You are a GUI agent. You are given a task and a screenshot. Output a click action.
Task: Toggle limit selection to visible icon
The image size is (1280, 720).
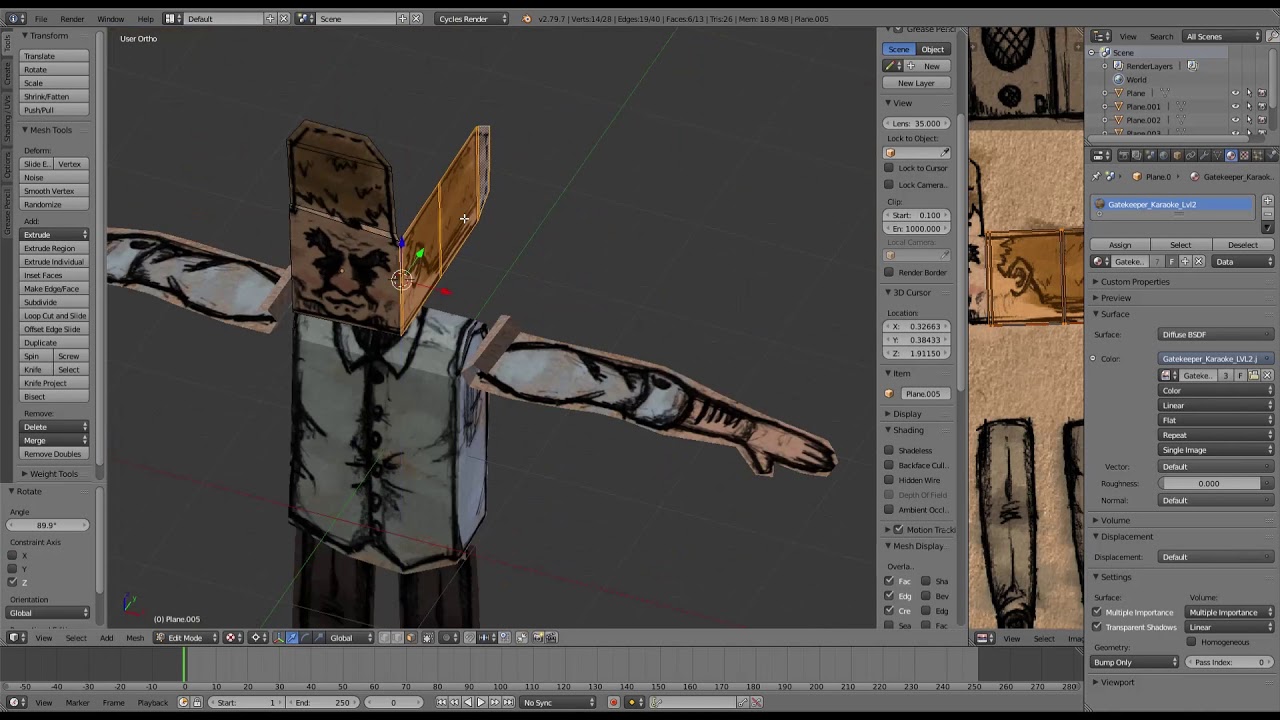[x=428, y=638]
